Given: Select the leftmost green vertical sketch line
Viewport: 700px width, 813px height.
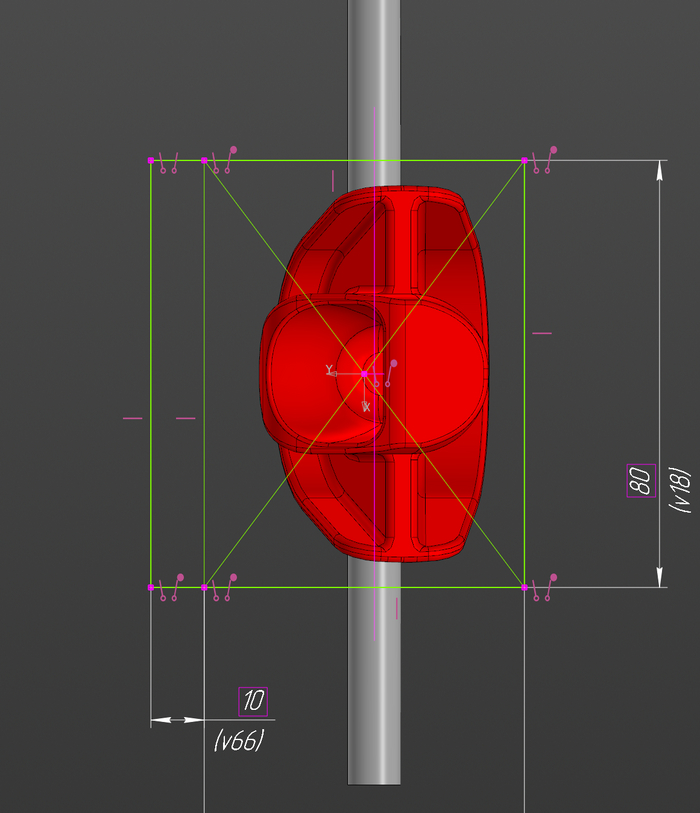Looking at the screenshot, I should [151, 300].
